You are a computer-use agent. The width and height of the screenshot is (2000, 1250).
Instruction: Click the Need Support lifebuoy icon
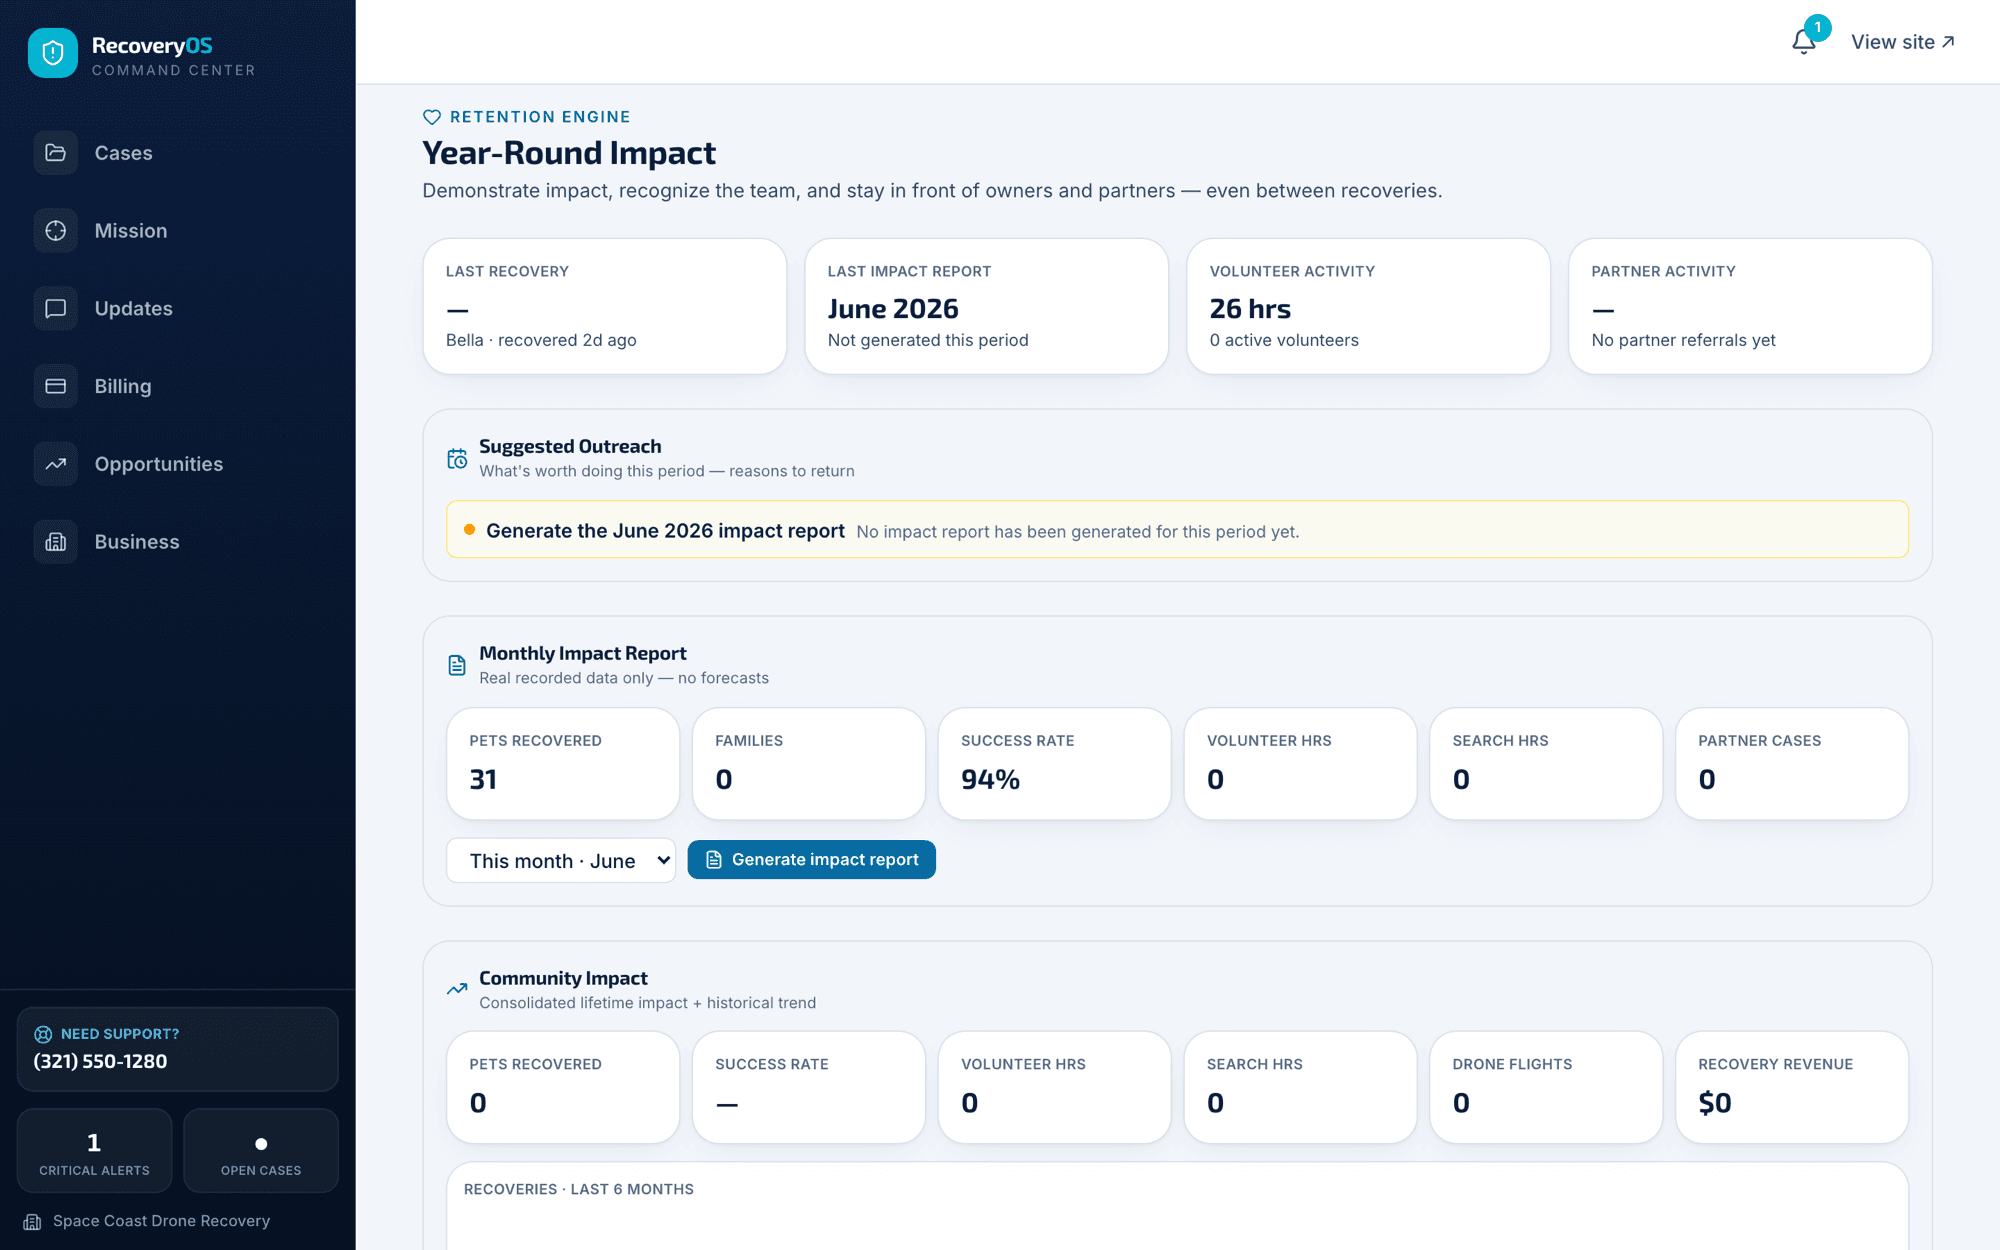click(43, 1034)
